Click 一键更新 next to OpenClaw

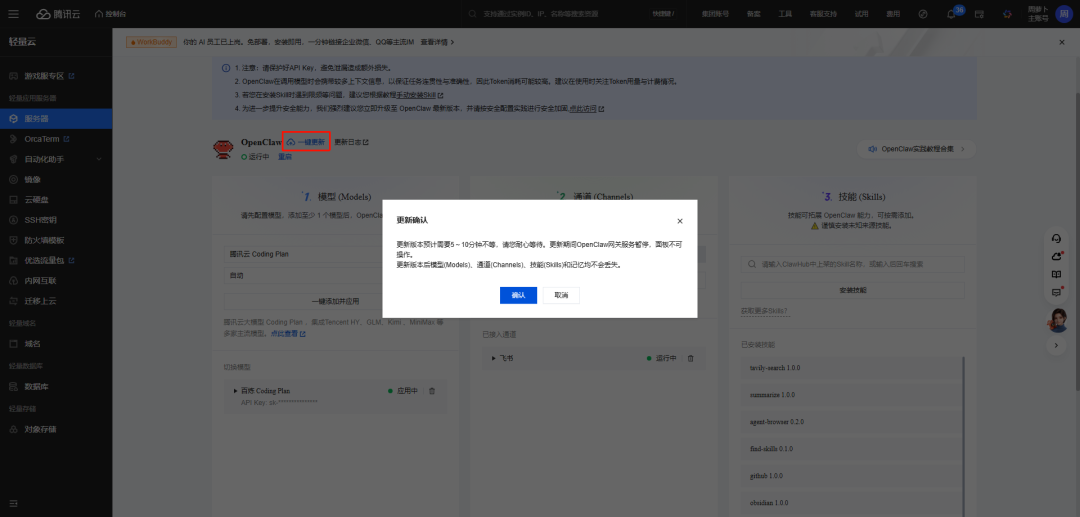click(x=306, y=142)
